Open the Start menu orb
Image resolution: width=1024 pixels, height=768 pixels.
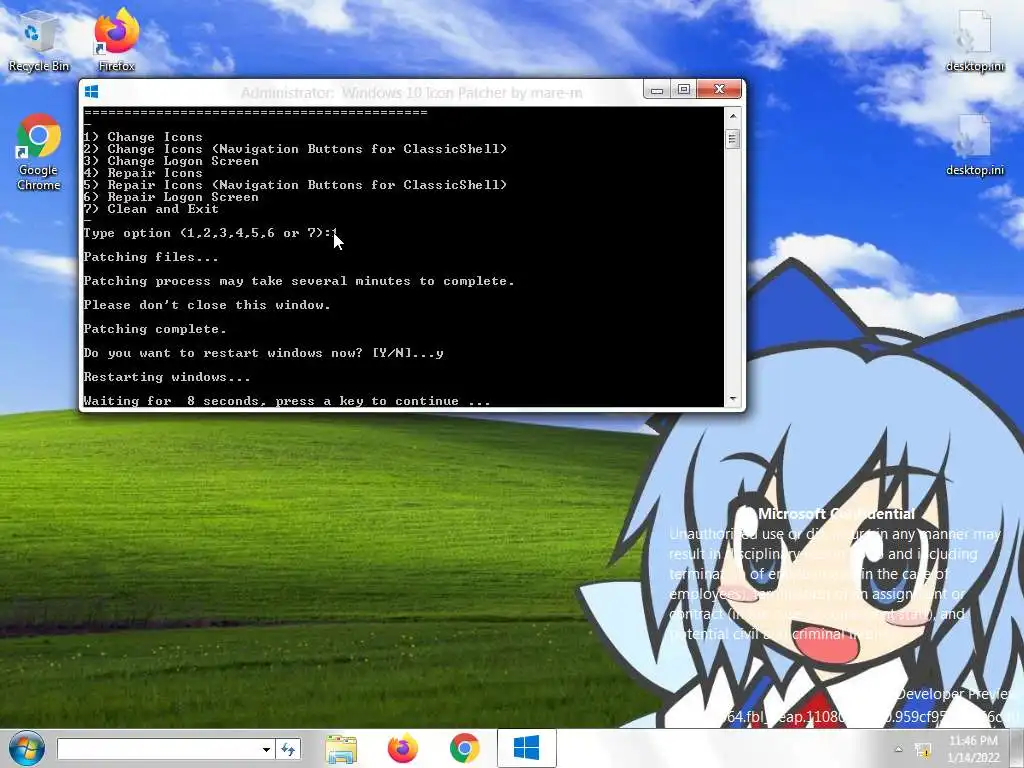tap(27, 748)
